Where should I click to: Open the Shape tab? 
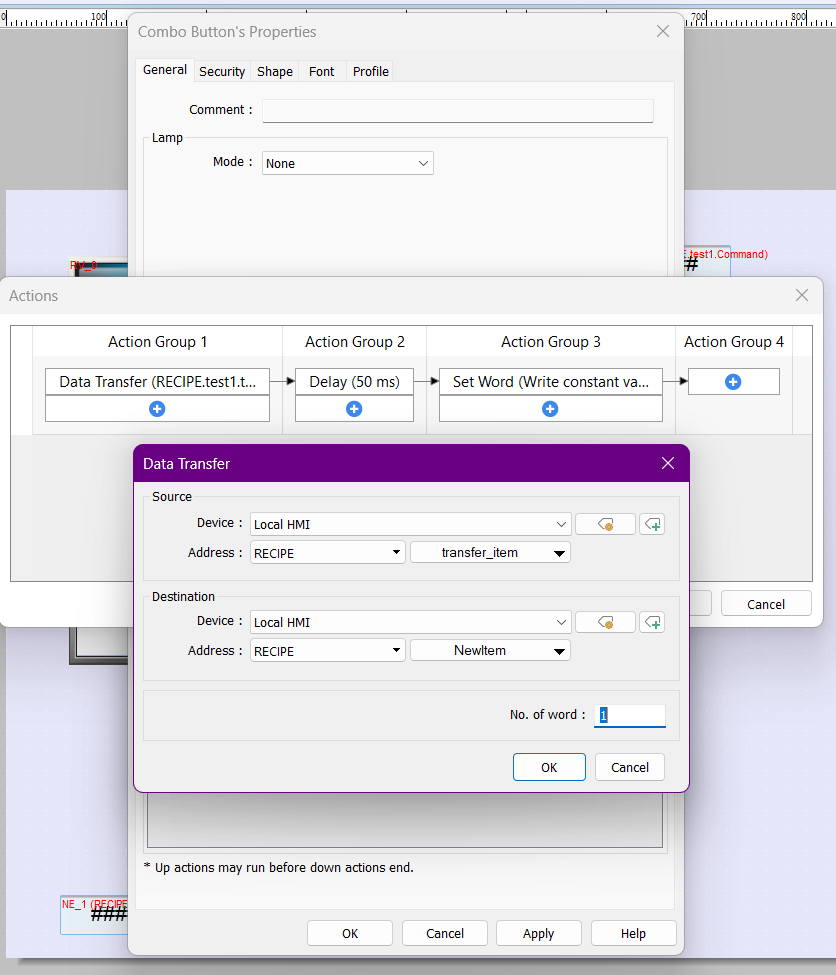[x=274, y=71]
